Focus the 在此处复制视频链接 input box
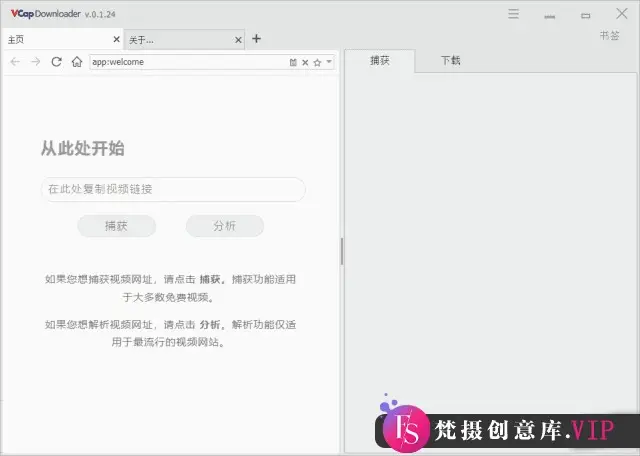 coord(173,189)
